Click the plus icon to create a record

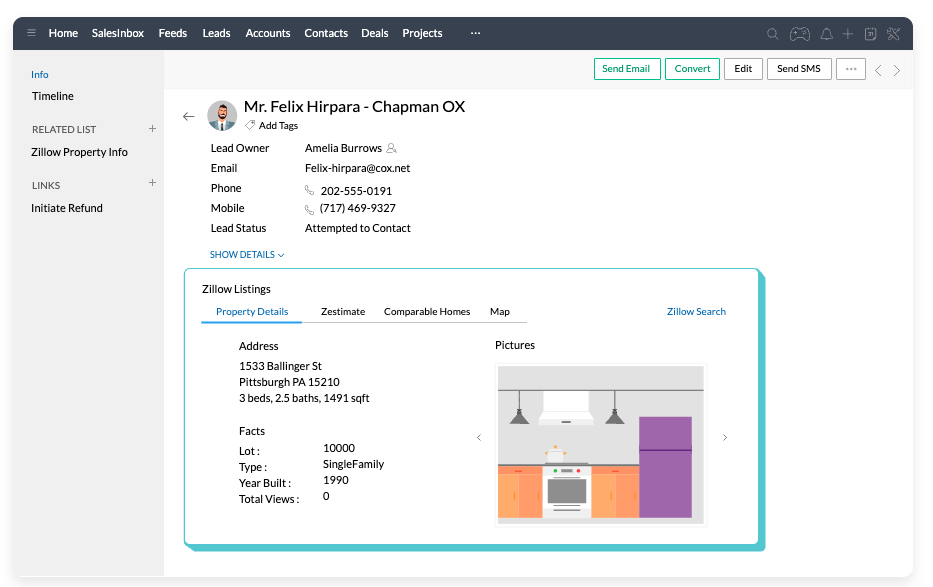849,33
